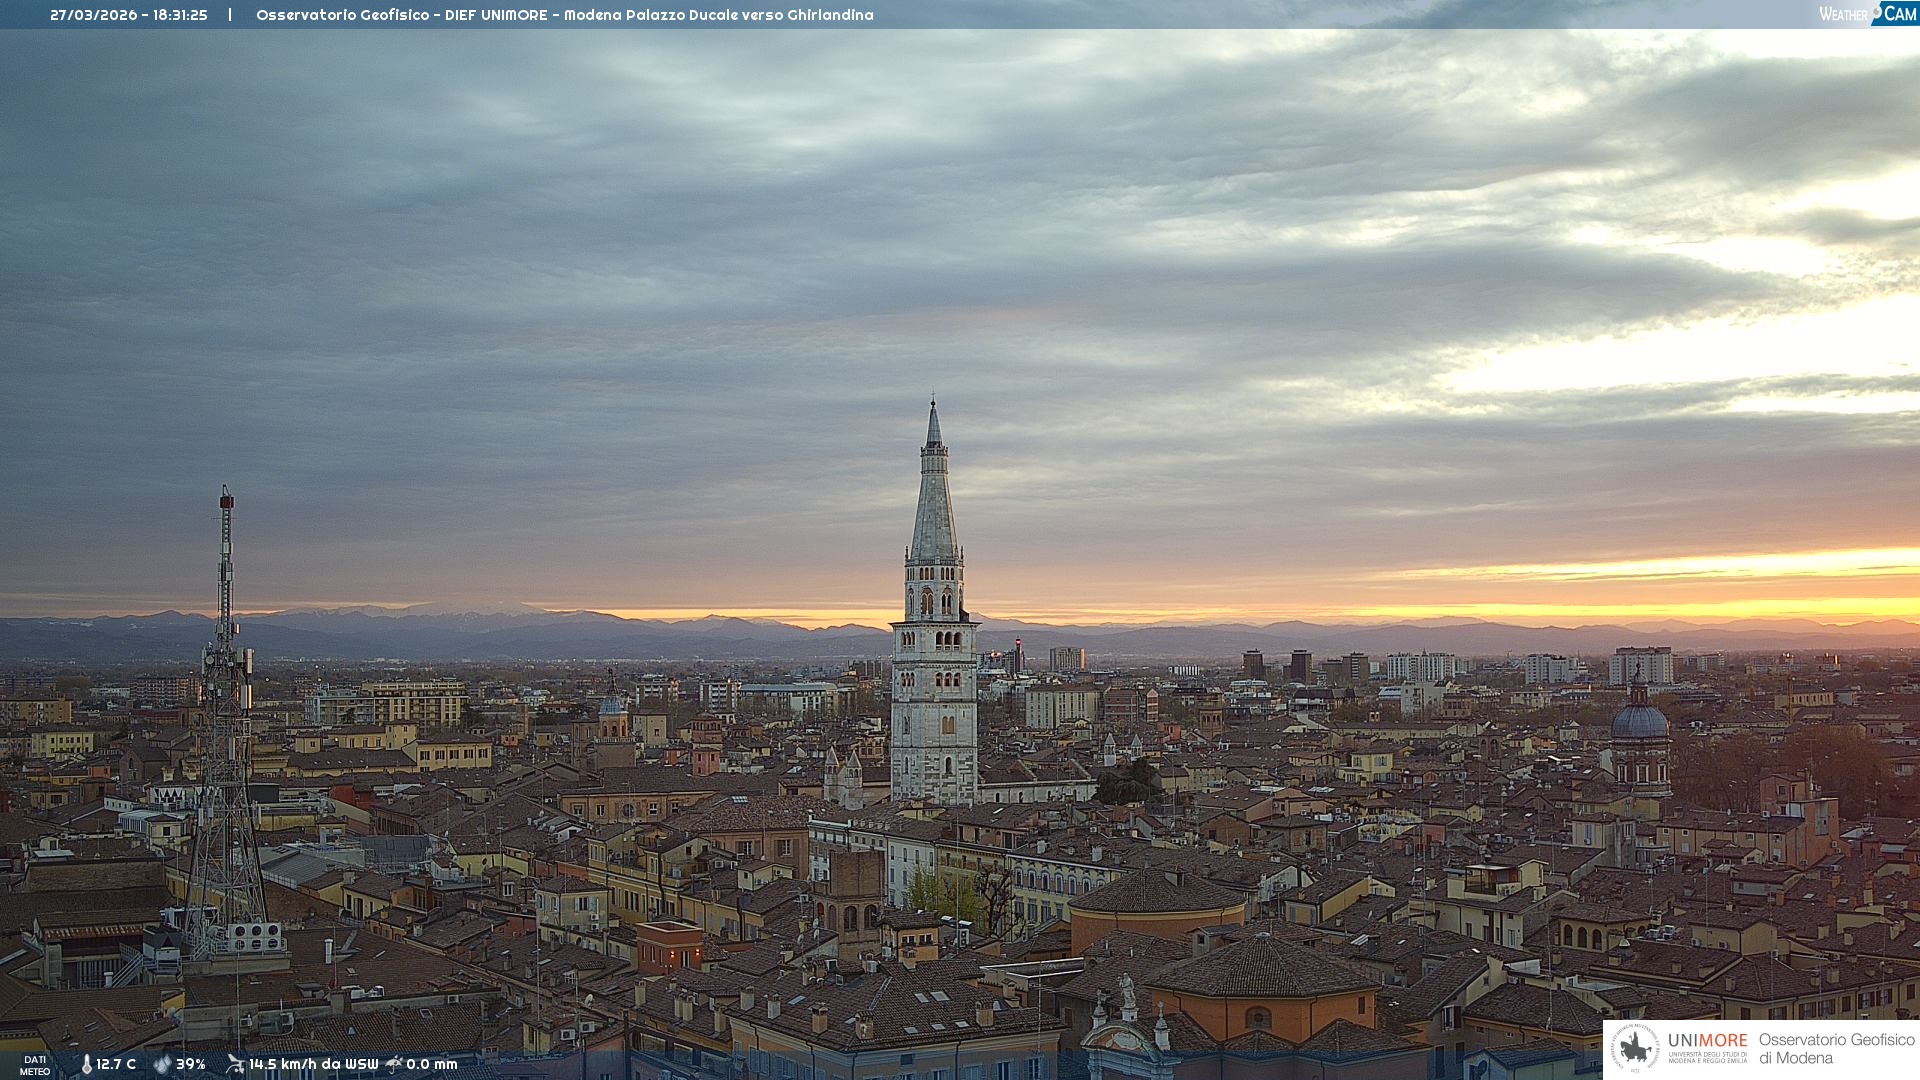
Task: Click the humidity water drops icon
Action: coord(162,1064)
